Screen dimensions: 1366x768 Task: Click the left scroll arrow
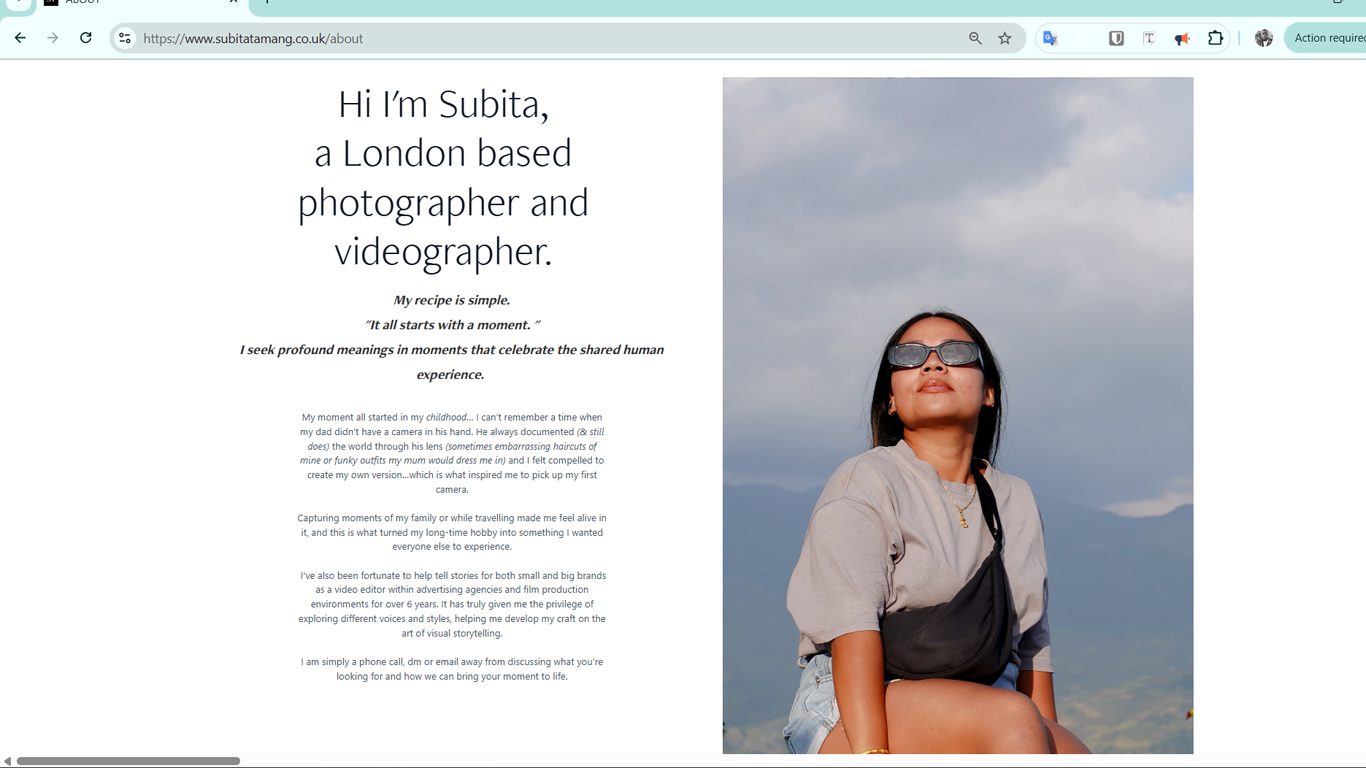(x=7, y=761)
